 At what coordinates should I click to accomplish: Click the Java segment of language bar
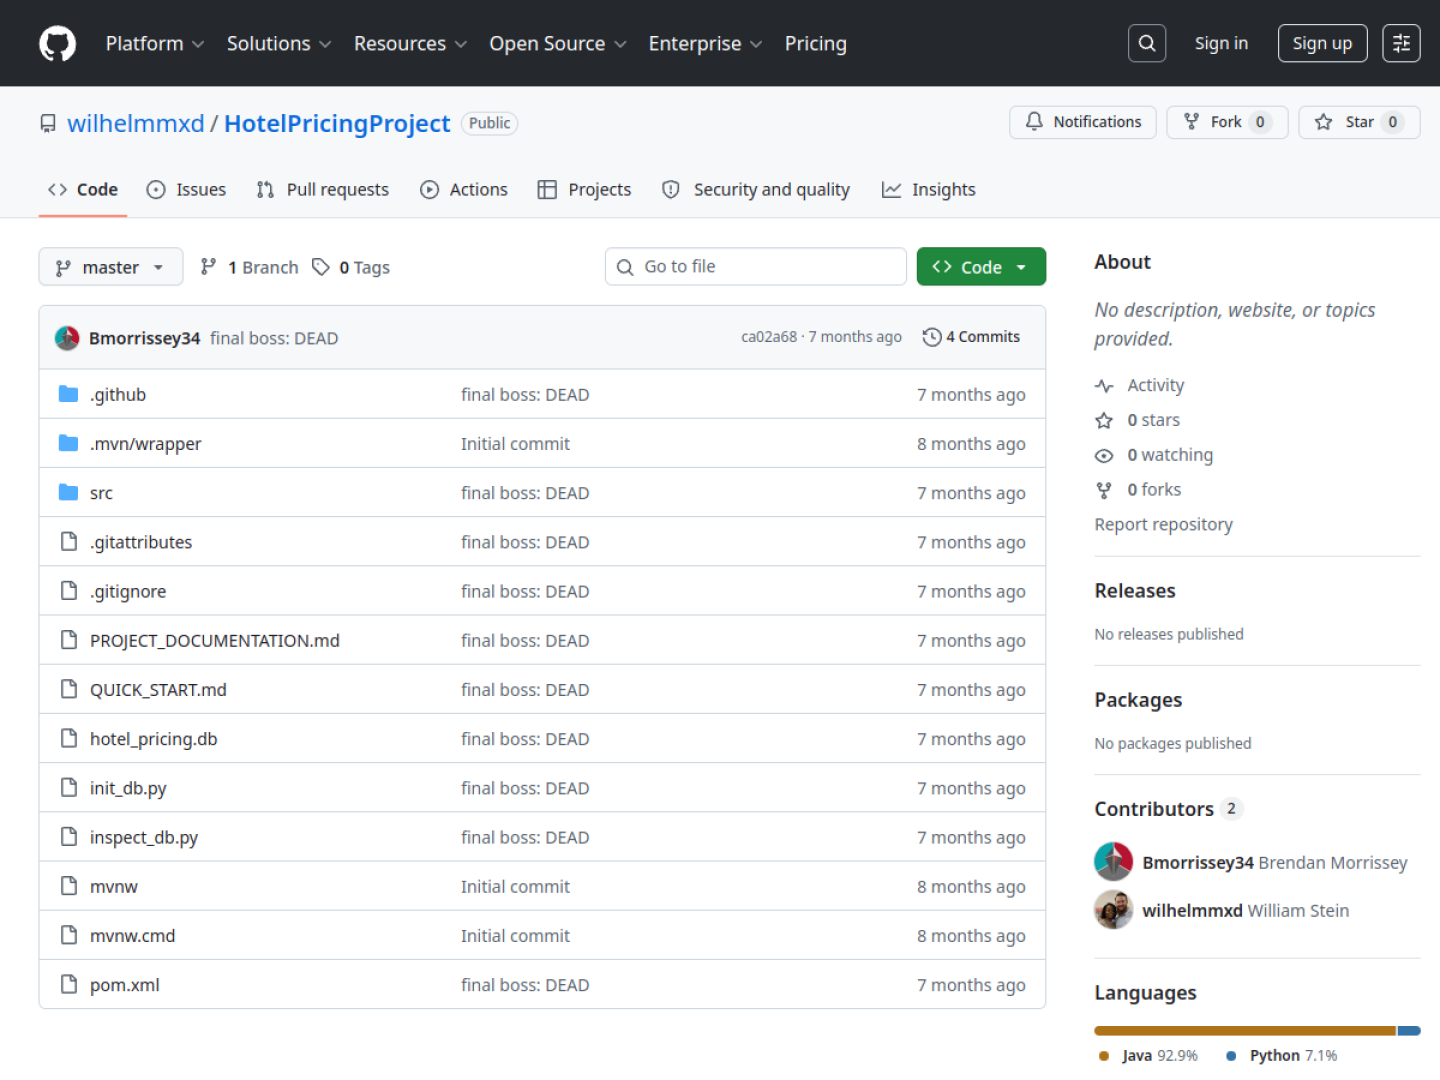(x=1245, y=1030)
